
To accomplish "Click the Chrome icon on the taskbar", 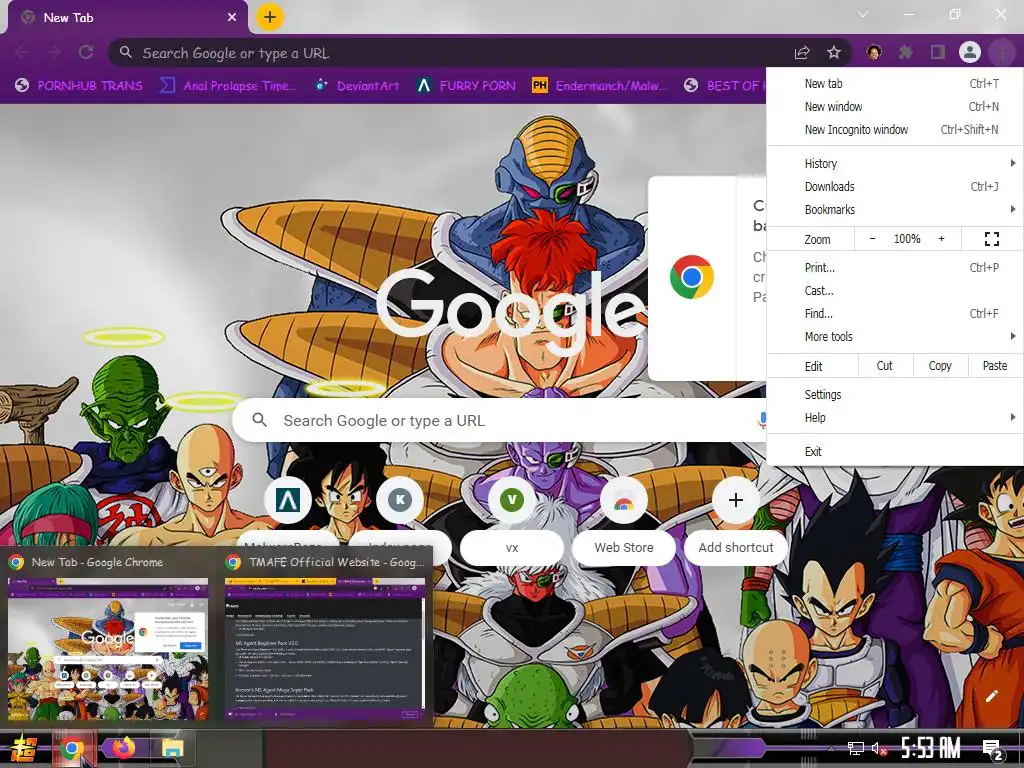I will pos(73,748).
